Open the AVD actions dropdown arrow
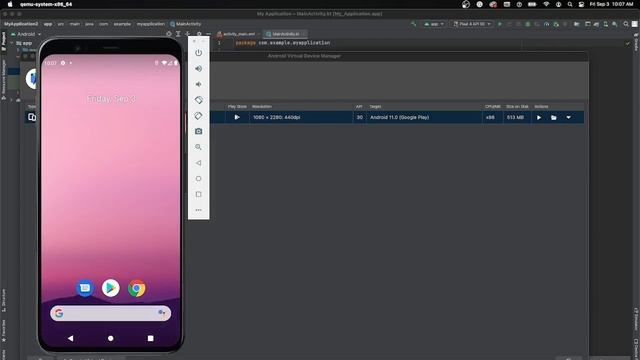The width and height of the screenshot is (640, 360). pyautogui.click(x=568, y=117)
